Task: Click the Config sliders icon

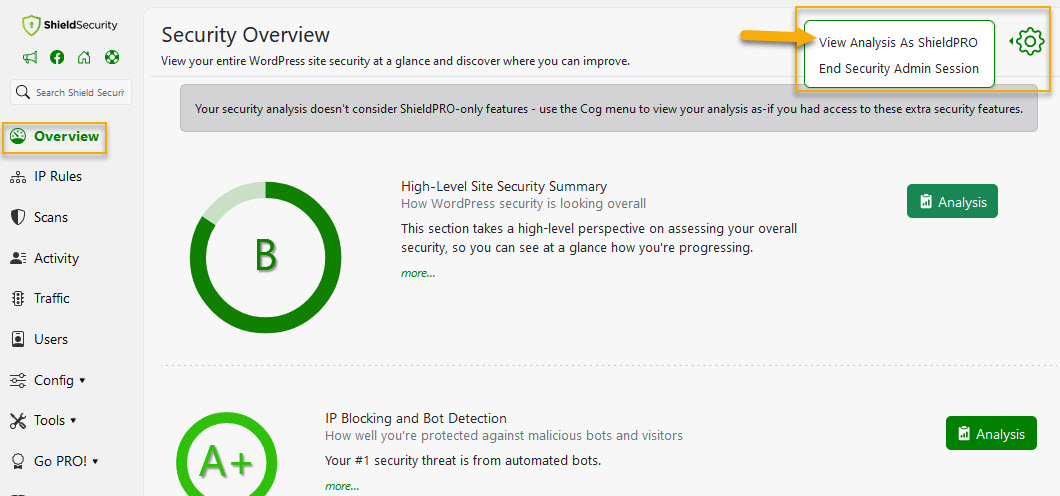Action: tap(18, 380)
